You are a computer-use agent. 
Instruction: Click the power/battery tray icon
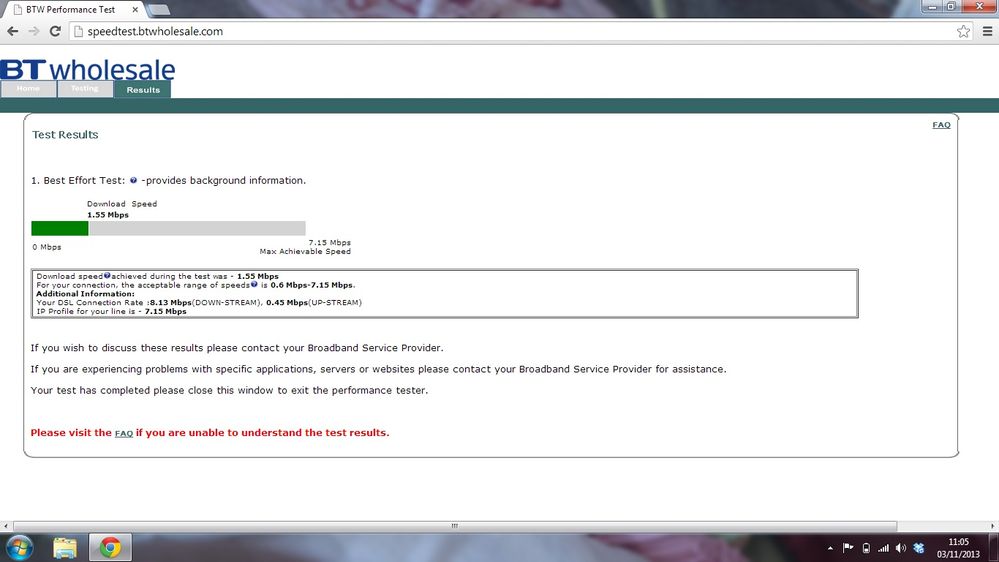tap(866, 548)
